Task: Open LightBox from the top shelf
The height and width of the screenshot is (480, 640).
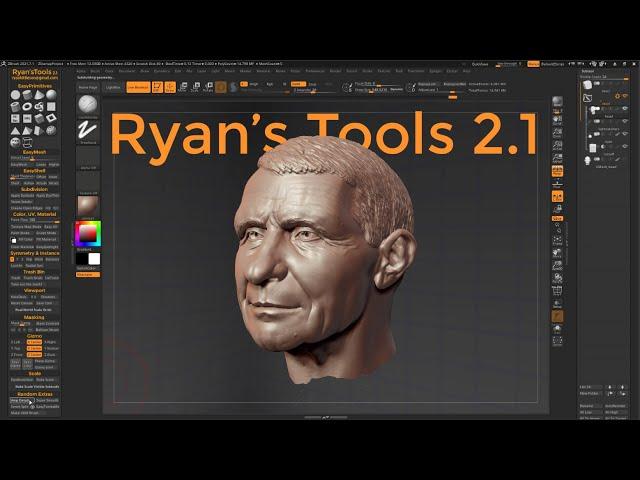Action: [113, 87]
